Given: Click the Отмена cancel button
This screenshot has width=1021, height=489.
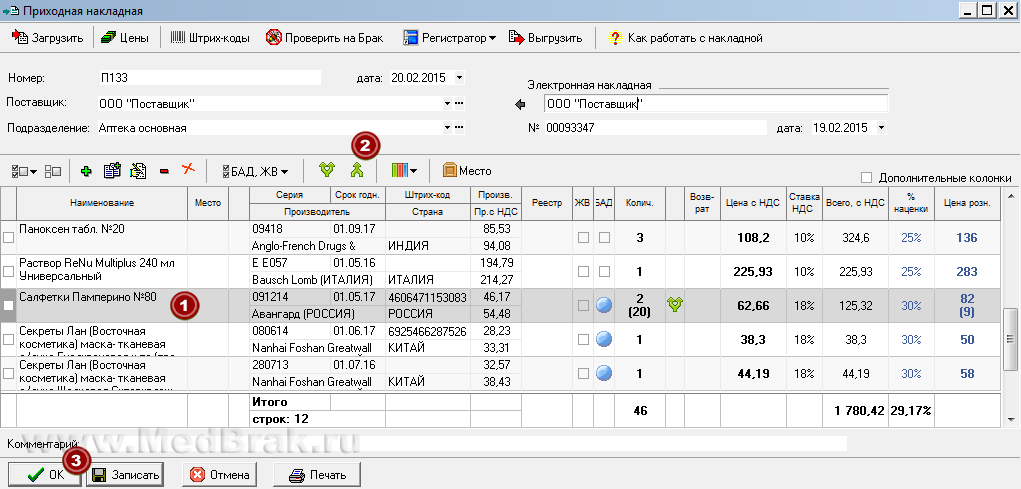Looking at the screenshot, I should [x=220, y=475].
